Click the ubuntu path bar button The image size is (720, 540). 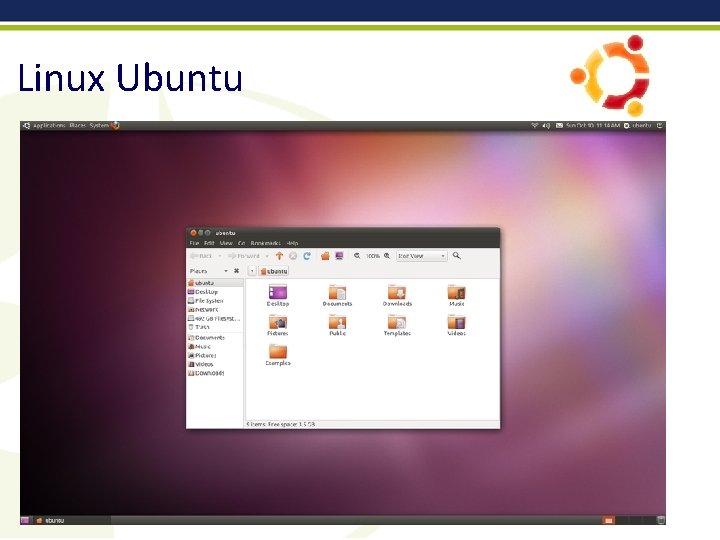tap(274, 271)
